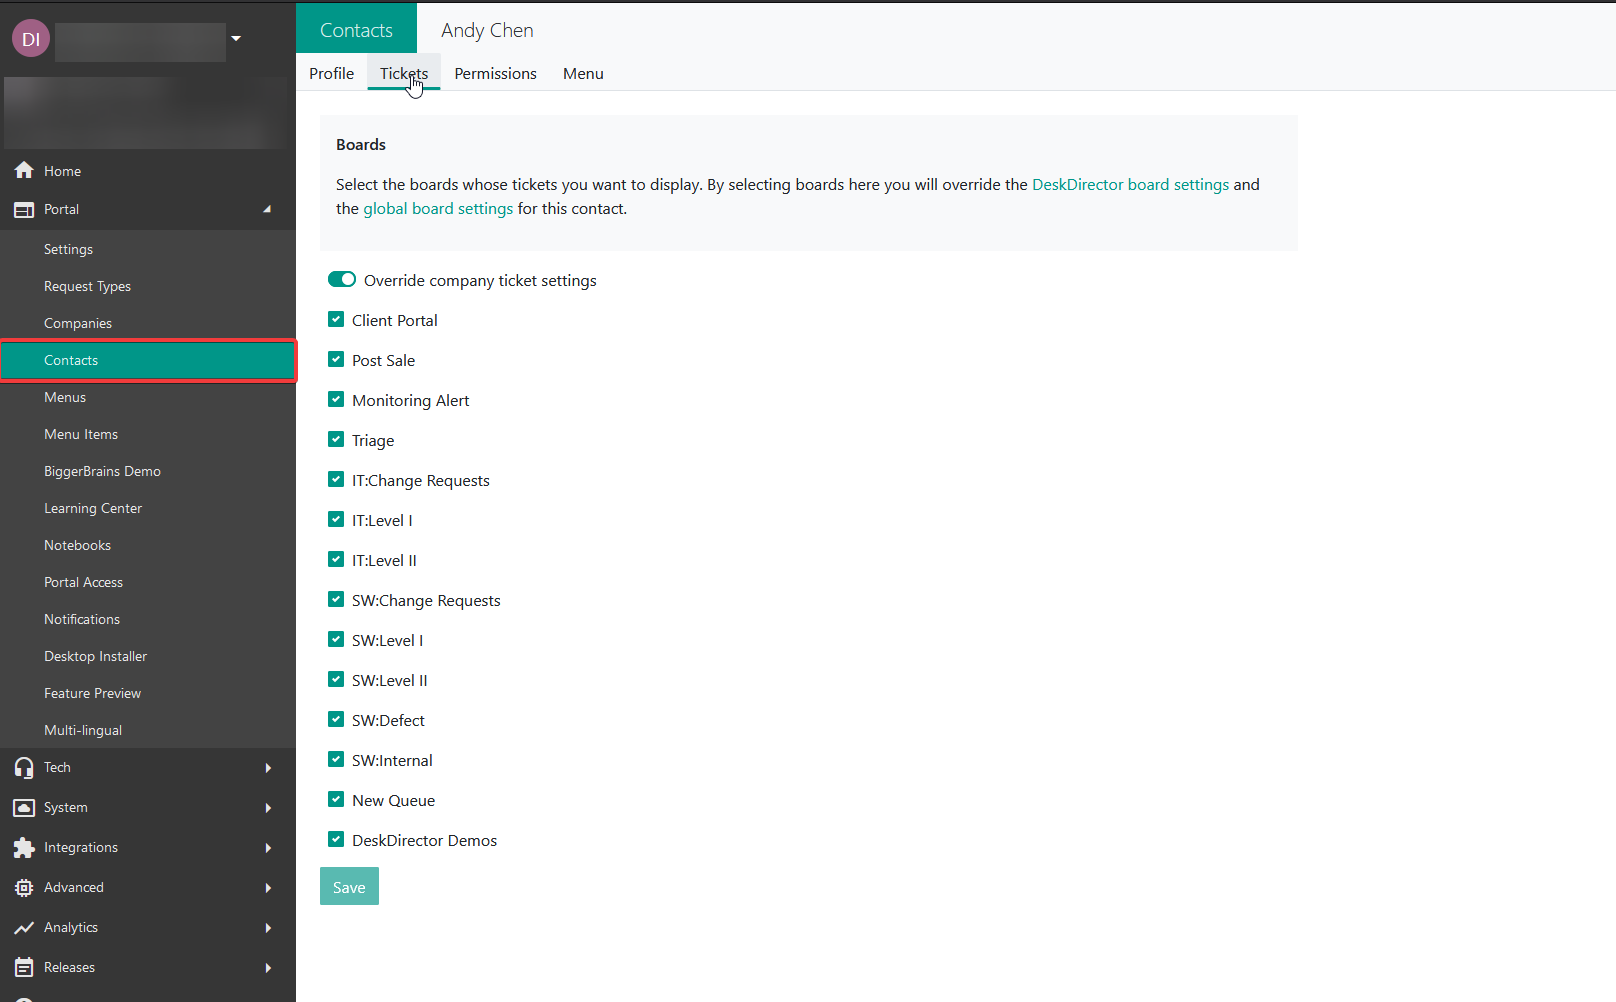Expand the Tech menu section

click(x=268, y=768)
